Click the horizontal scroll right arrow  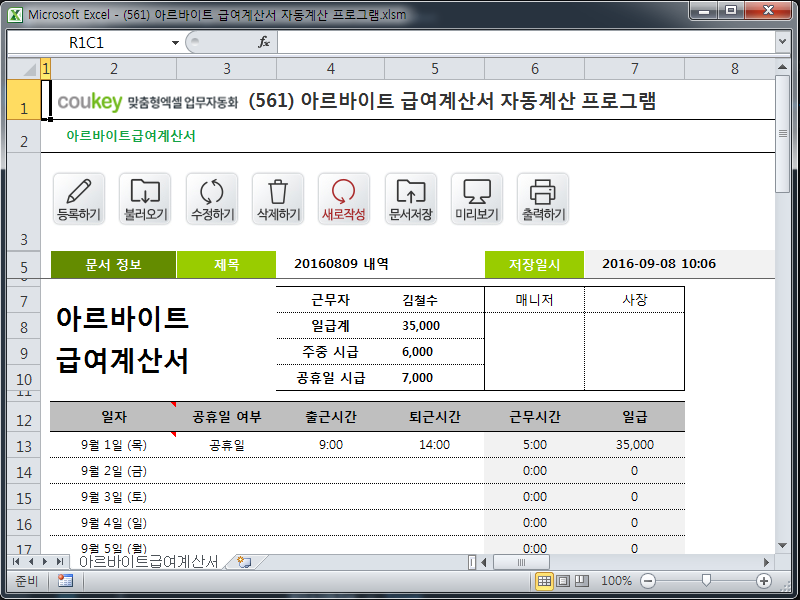tap(766, 562)
